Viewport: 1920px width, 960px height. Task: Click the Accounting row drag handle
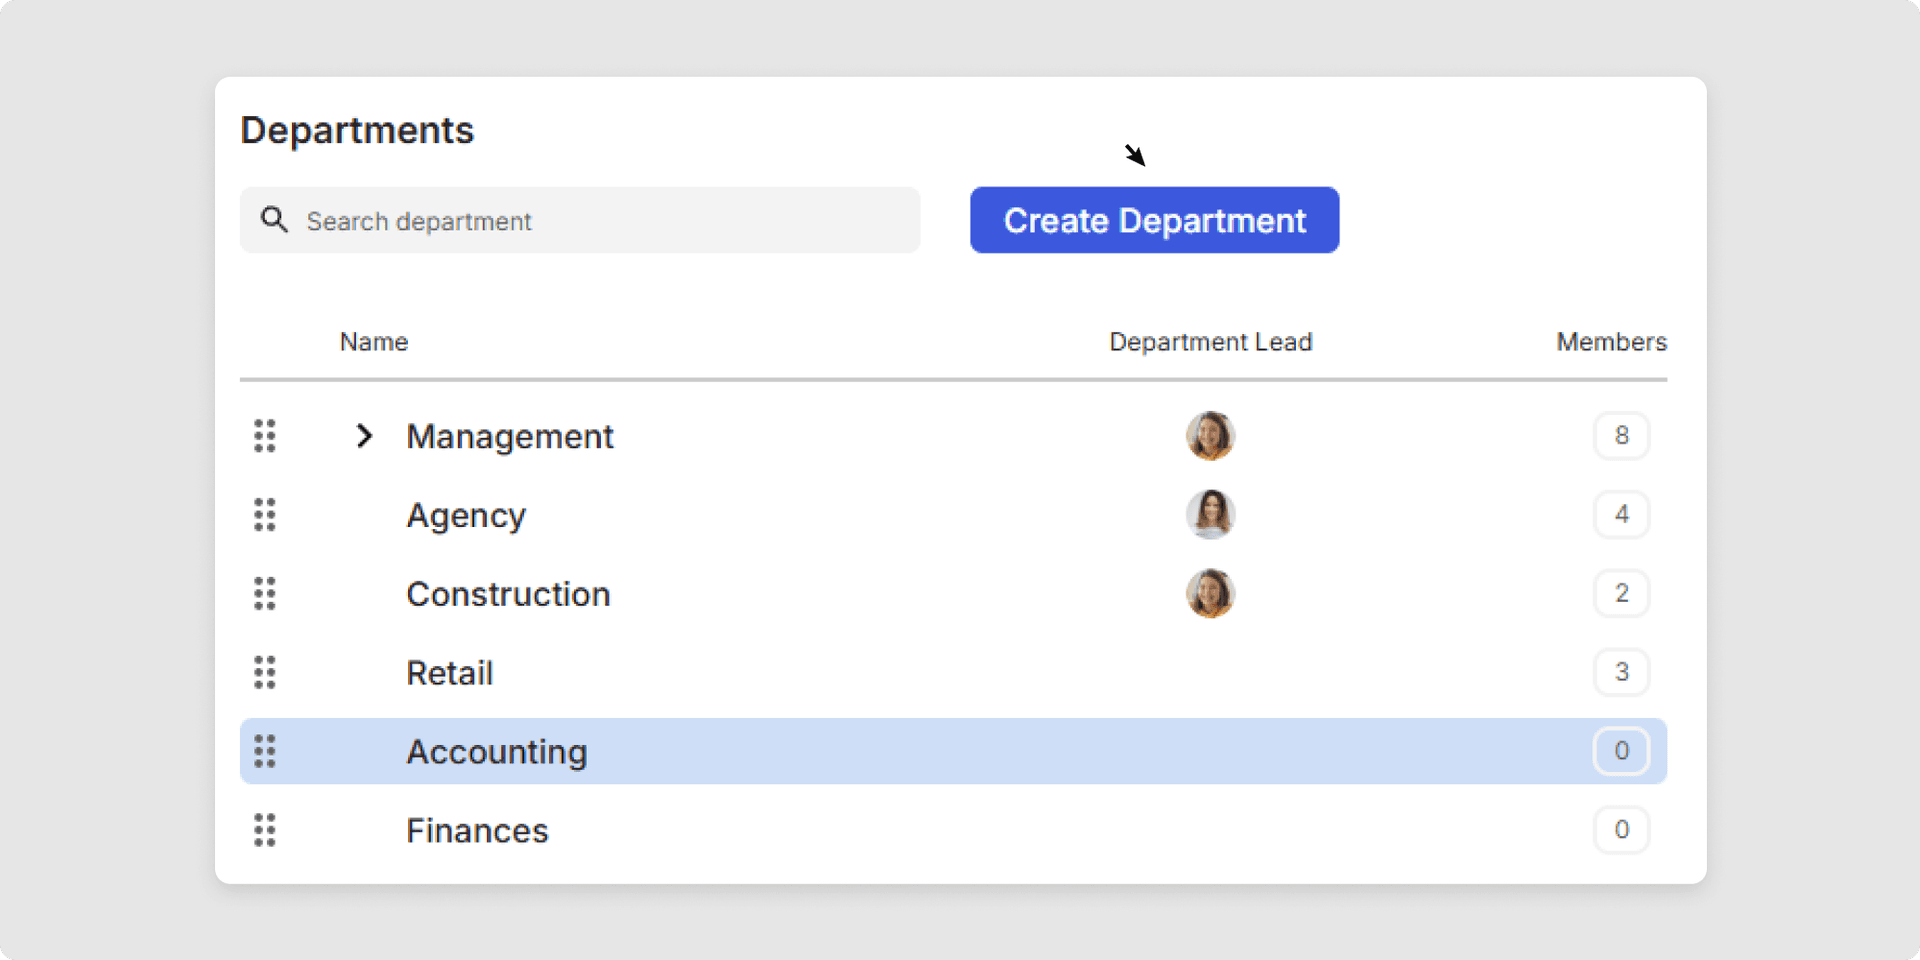(x=265, y=752)
